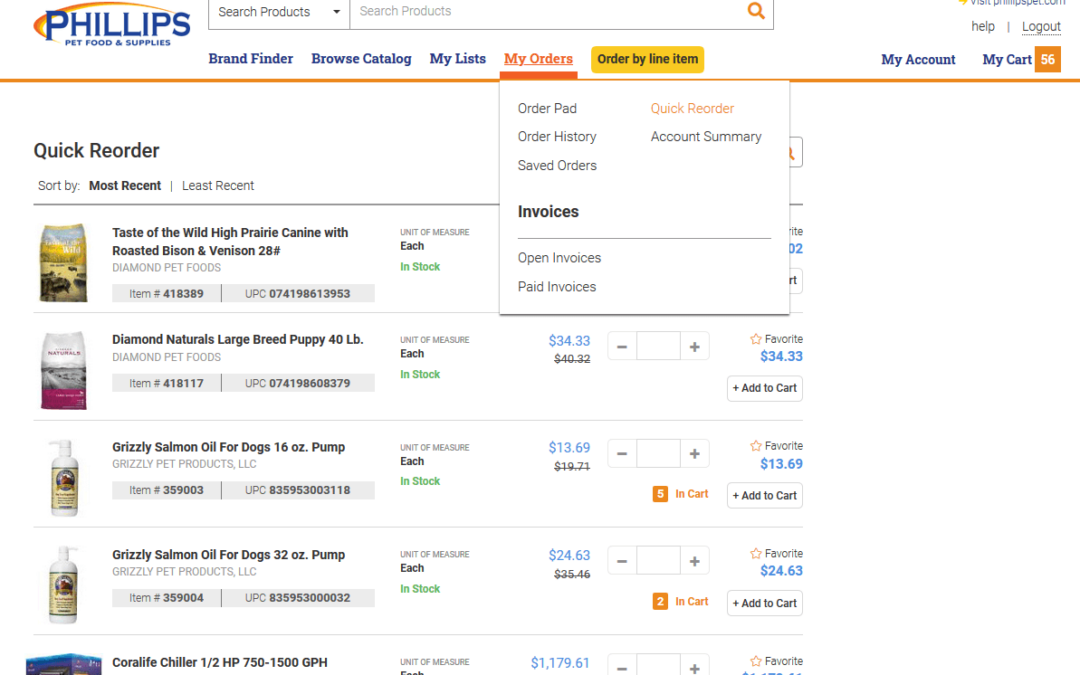Favorite star for Grizzly Salmon Oil 32 oz.

point(756,553)
